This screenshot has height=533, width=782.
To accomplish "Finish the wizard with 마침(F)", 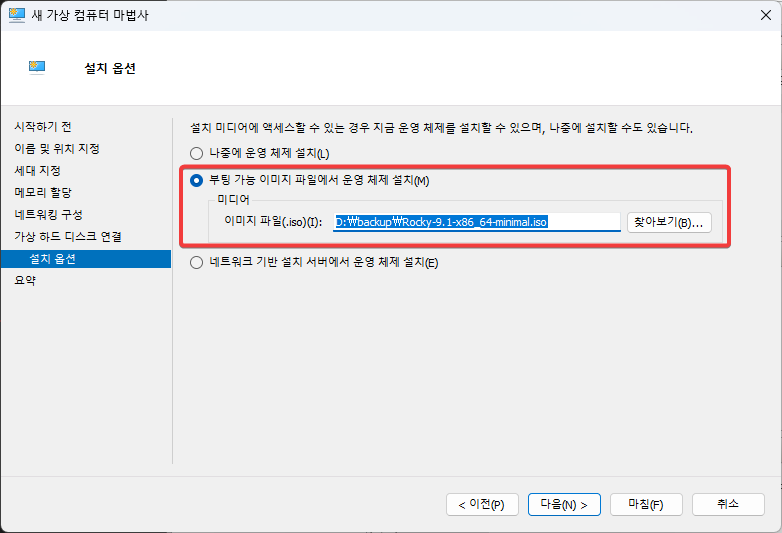I will [x=646, y=504].
